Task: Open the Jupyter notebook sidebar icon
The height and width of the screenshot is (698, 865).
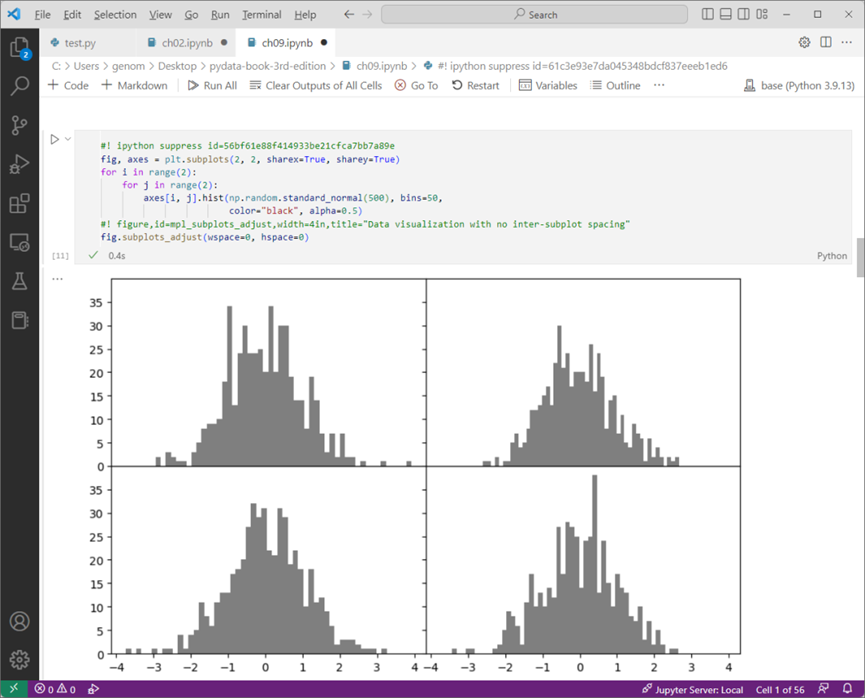Action: (20, 320)
